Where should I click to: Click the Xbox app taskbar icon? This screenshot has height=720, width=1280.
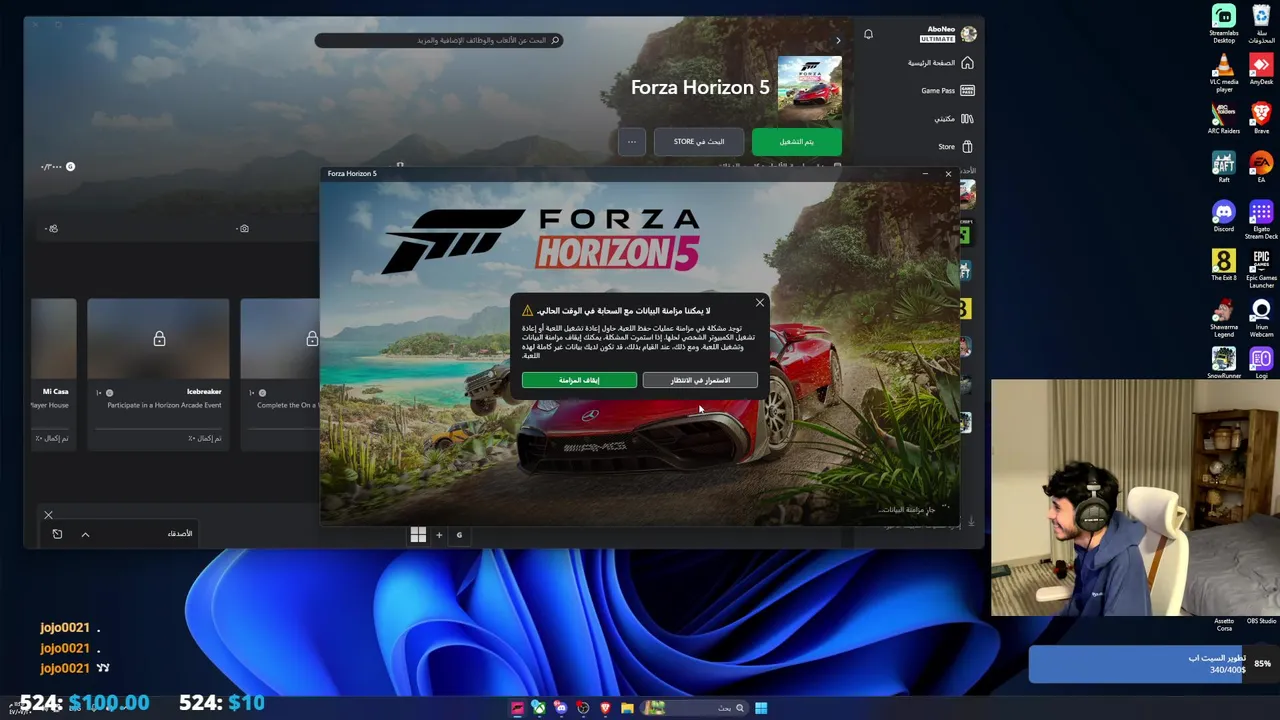pyautogui.click(x=538, y=708)
